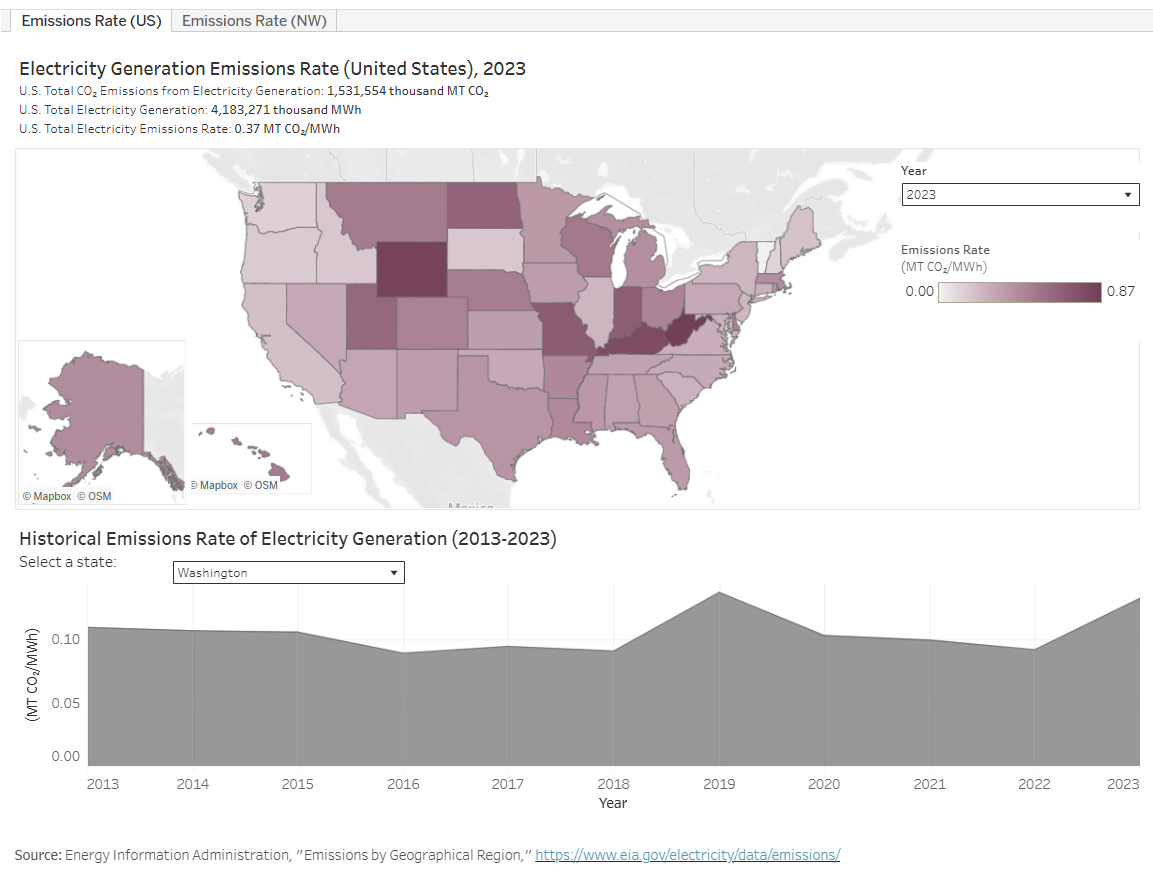Select South Dakota on the map

click(x=485, y=250)
